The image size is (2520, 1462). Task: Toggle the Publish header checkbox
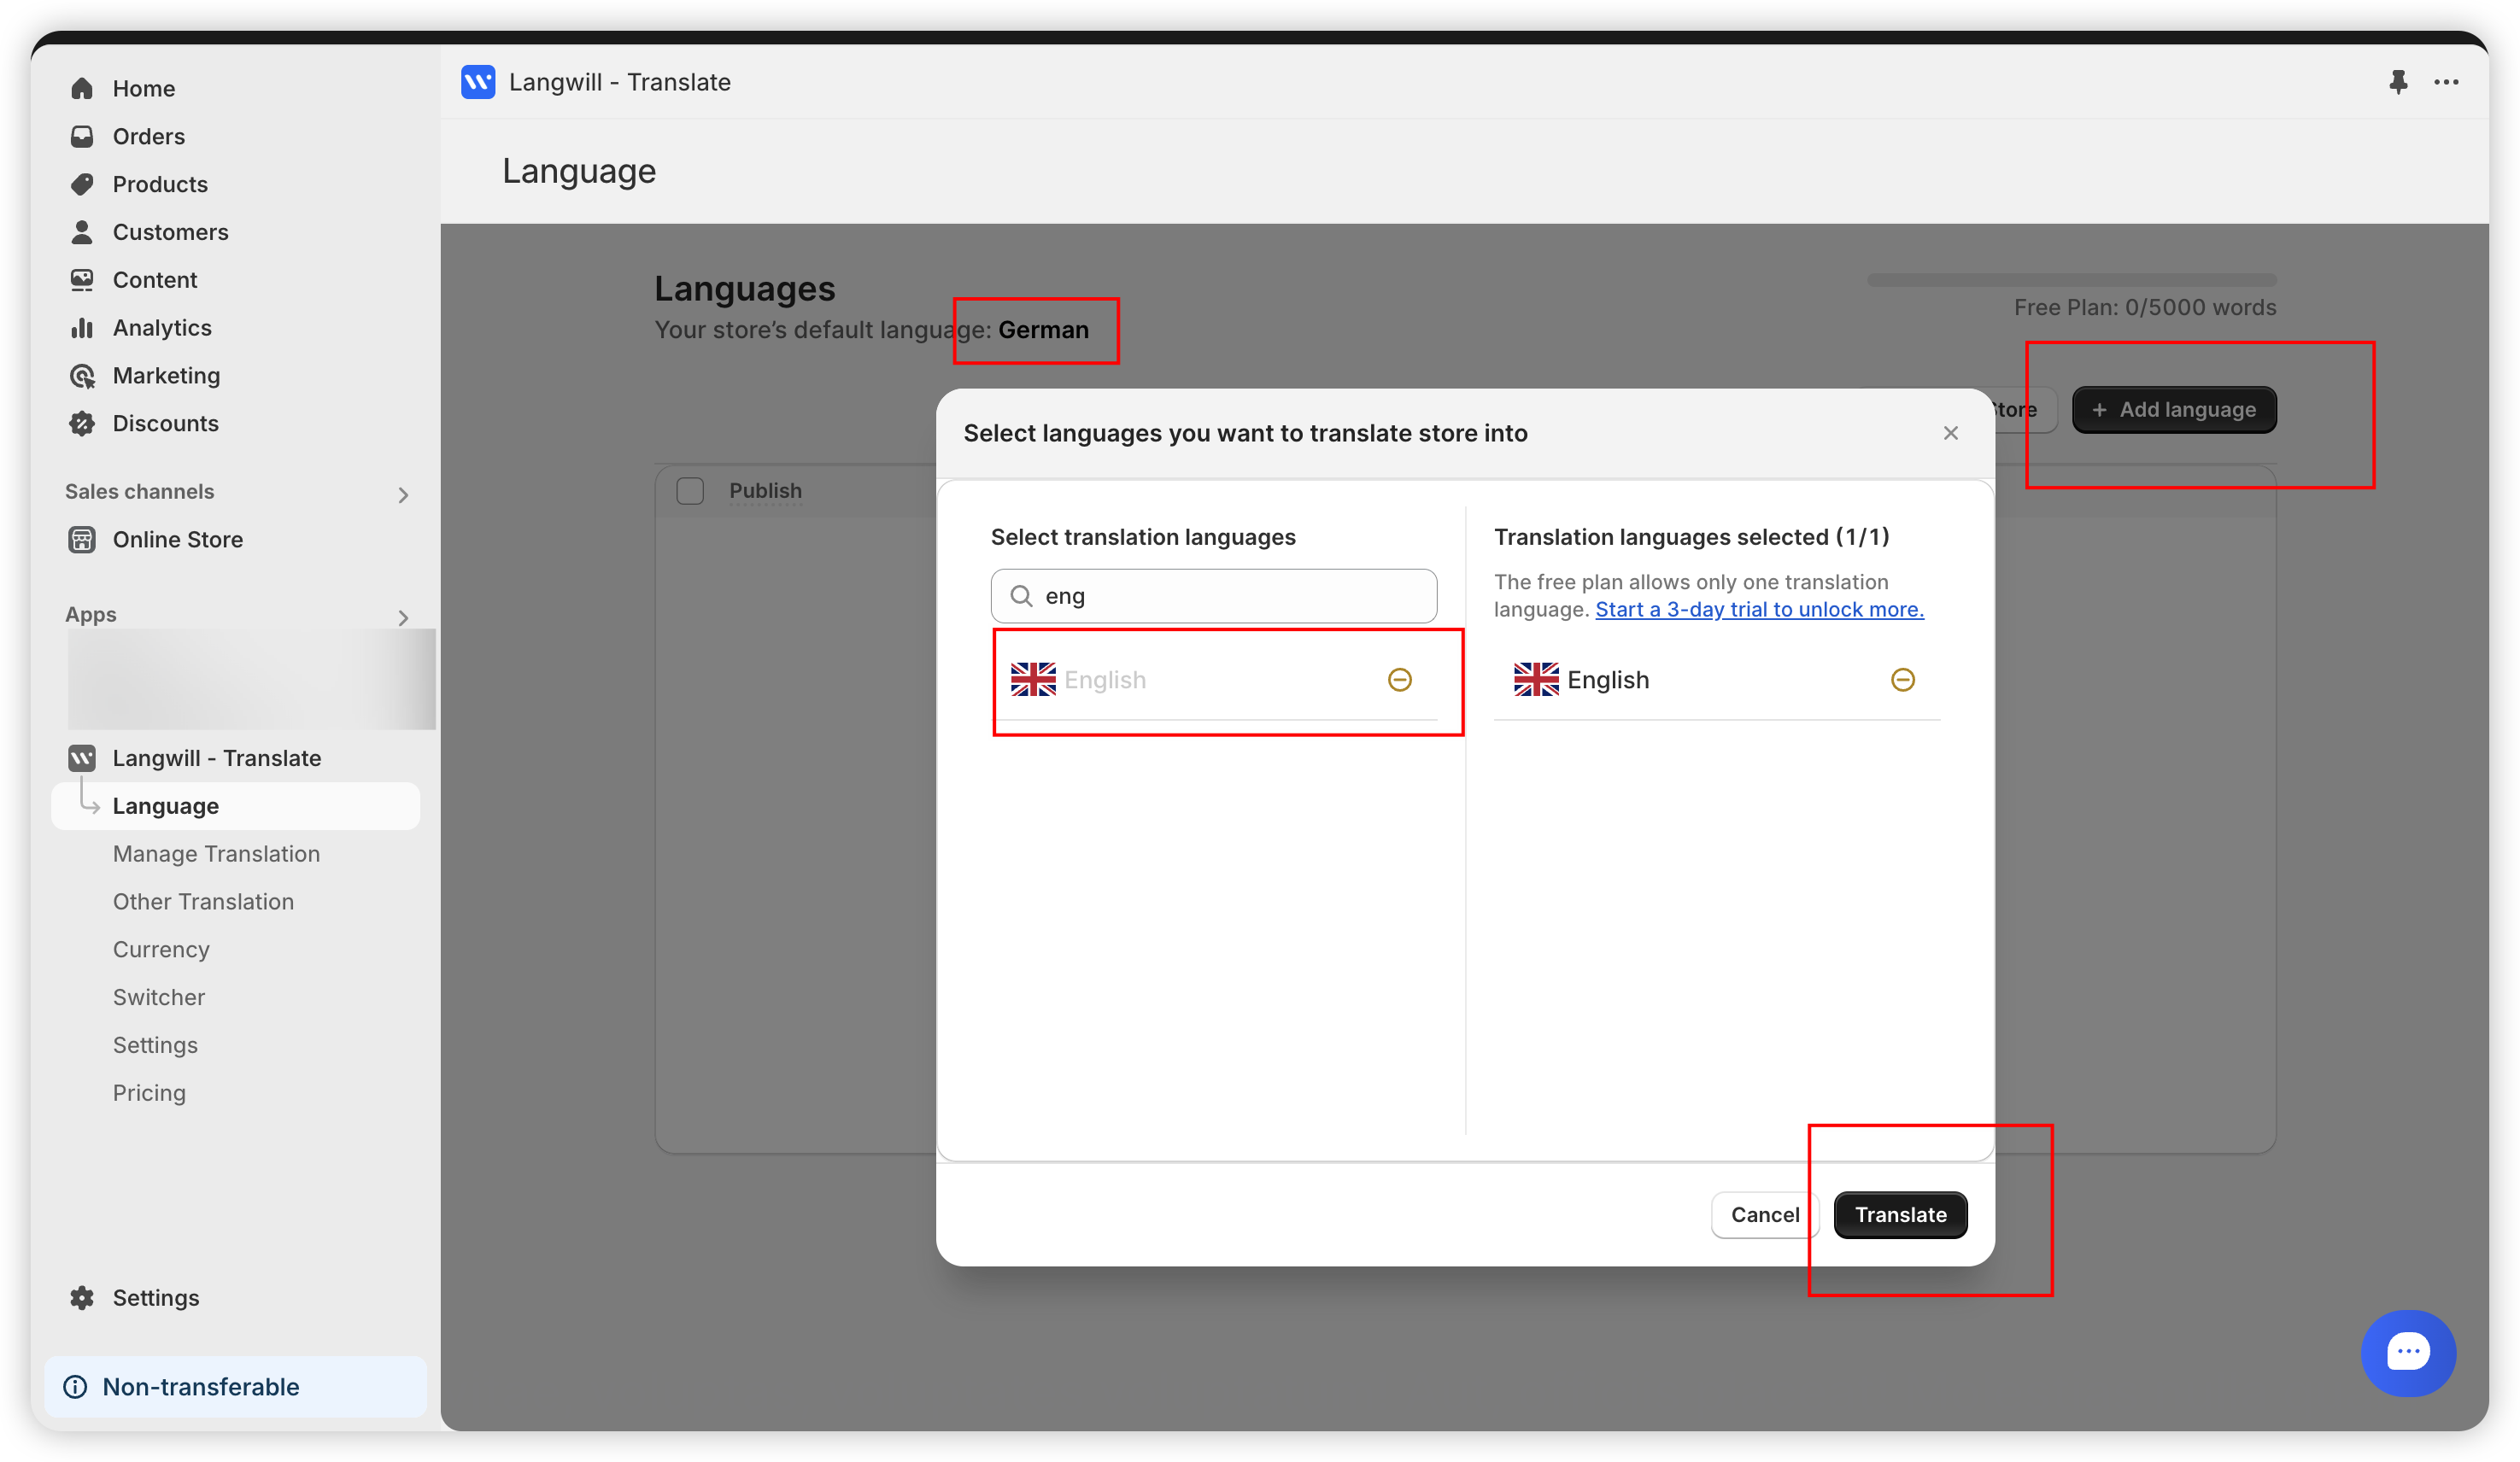point(690,491)
